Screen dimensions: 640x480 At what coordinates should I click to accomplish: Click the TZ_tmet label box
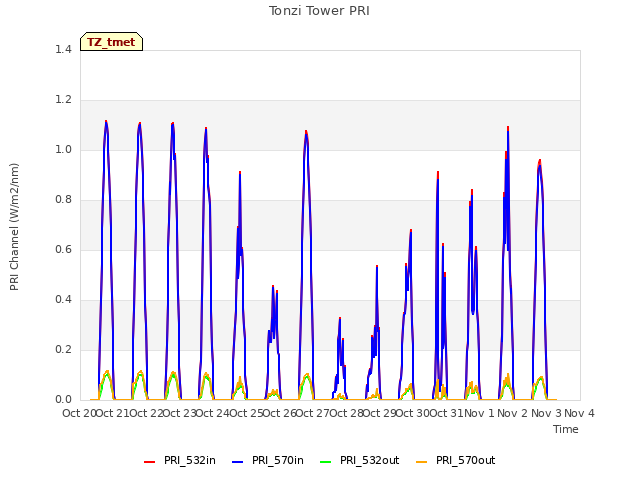click(x=111, y=42)
